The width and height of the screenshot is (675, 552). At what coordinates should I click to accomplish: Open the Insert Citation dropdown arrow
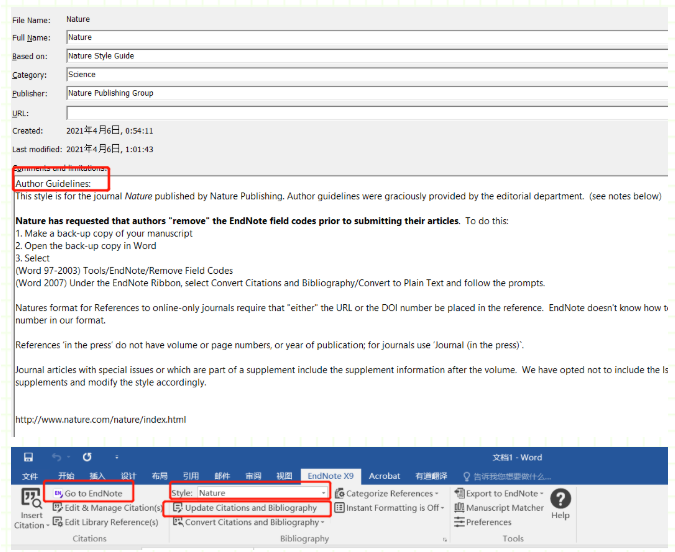(x=47, y=525)
